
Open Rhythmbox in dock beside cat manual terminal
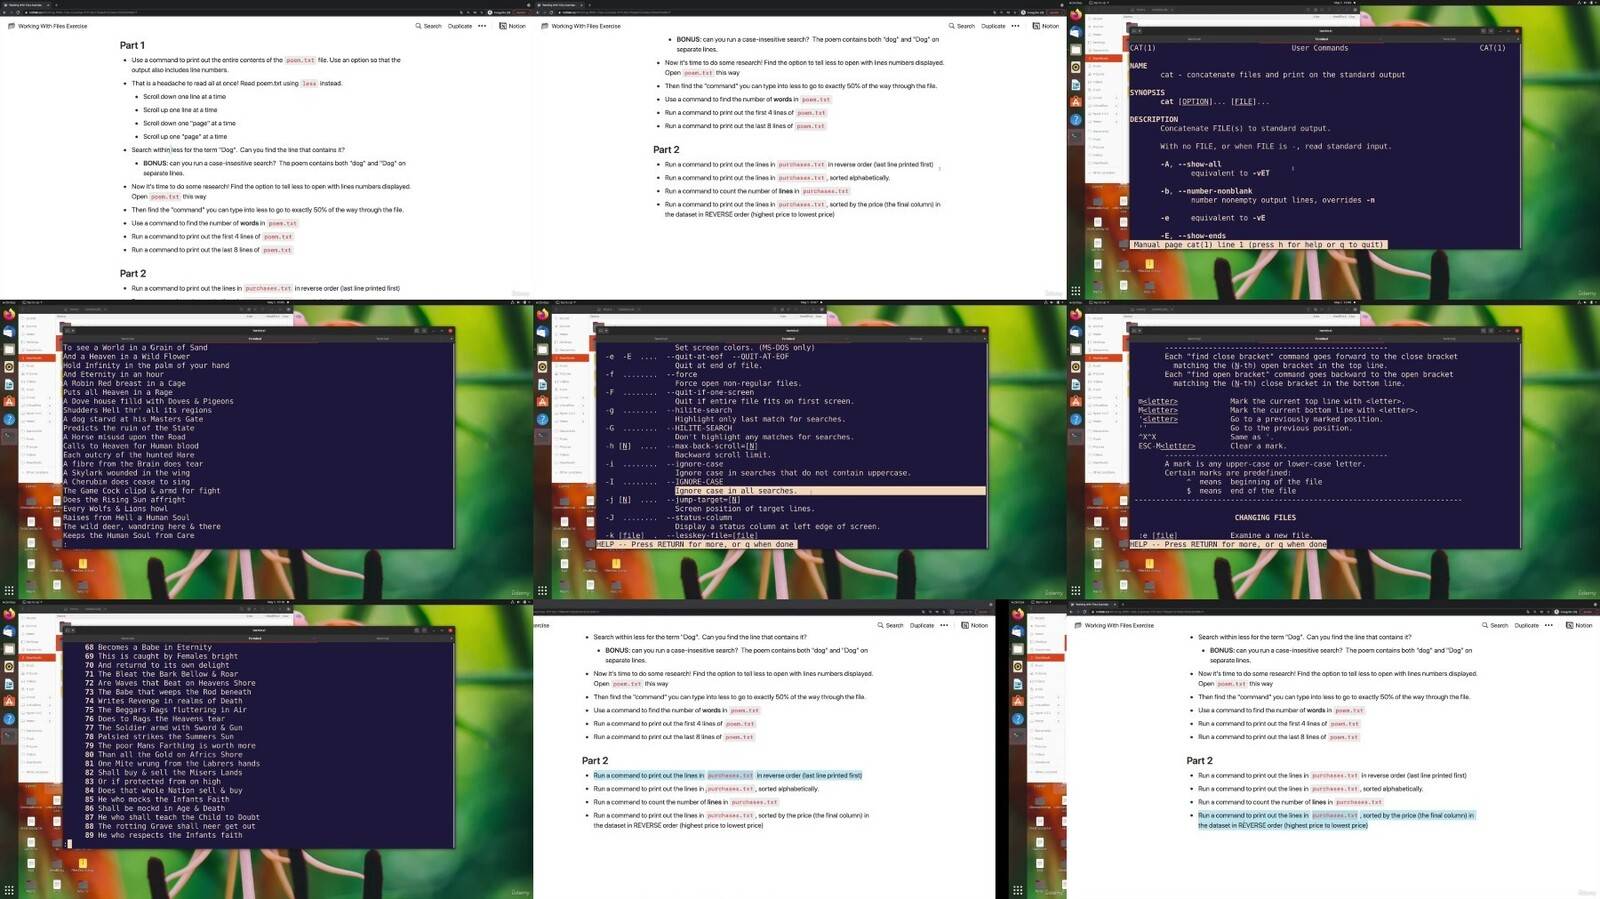pyautogui.click(x=1076, y=67)
